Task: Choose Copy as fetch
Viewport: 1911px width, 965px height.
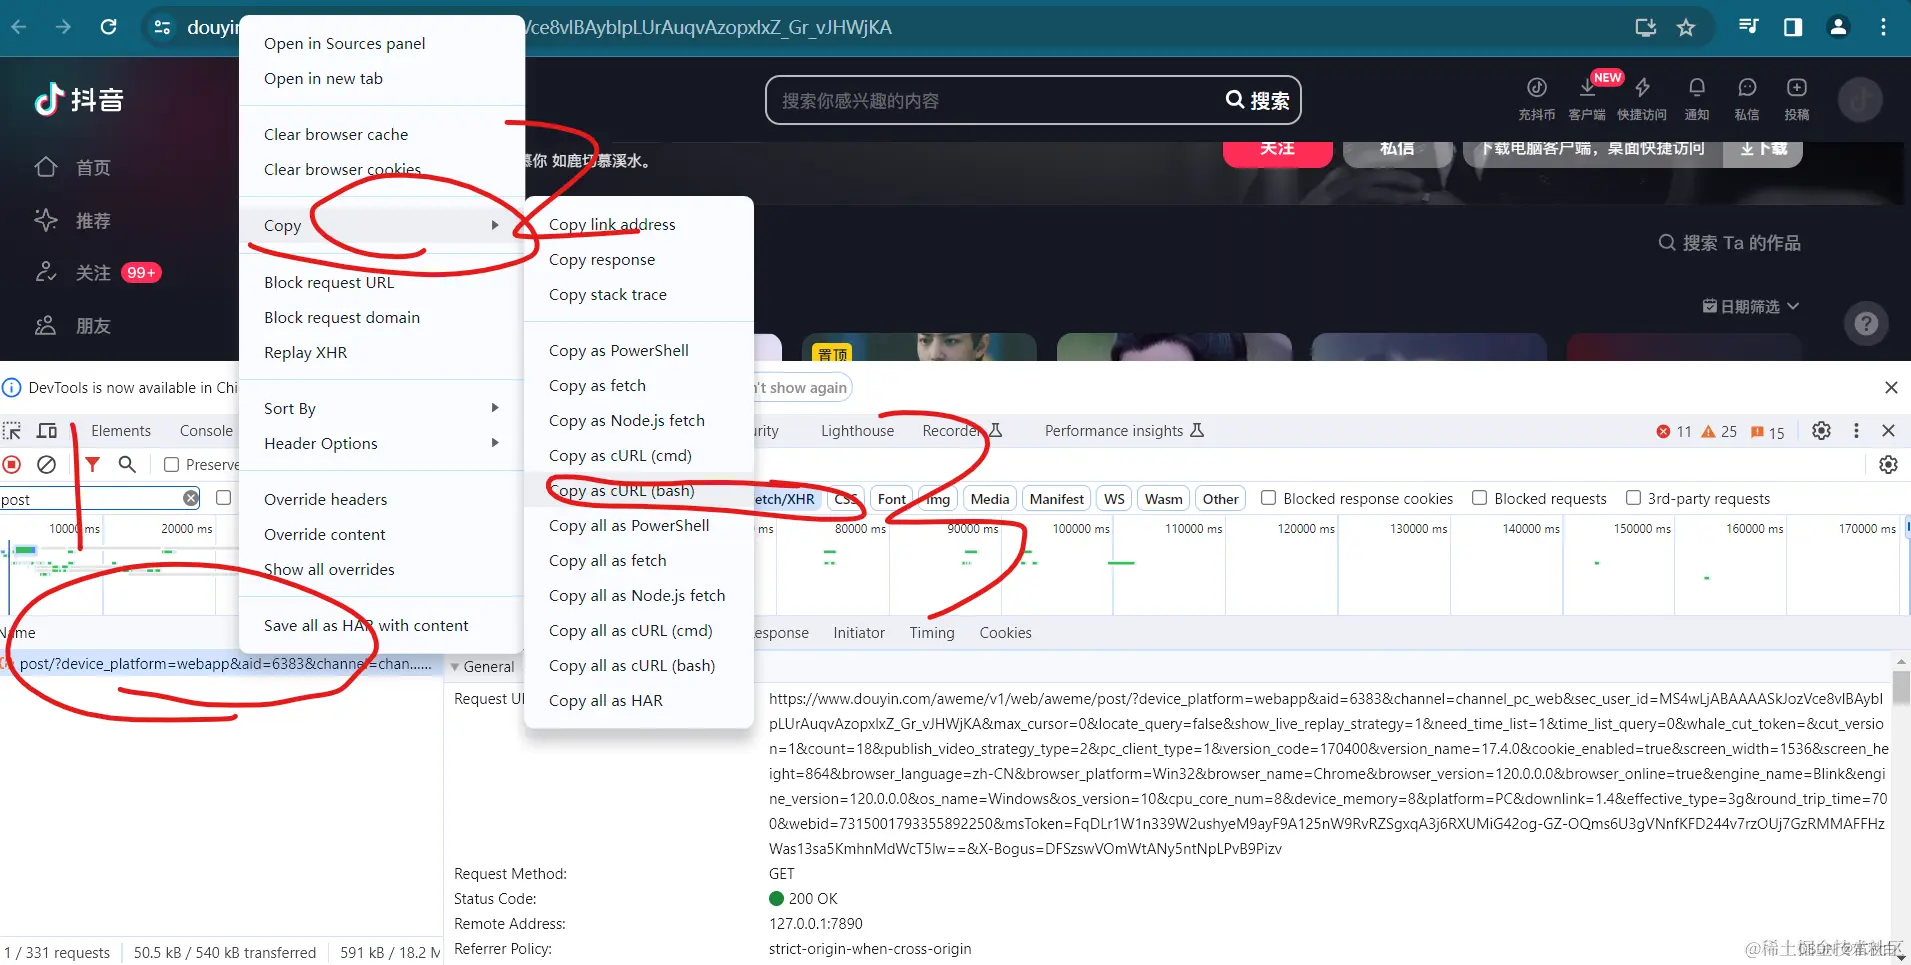Action: (x=638, y=385)
